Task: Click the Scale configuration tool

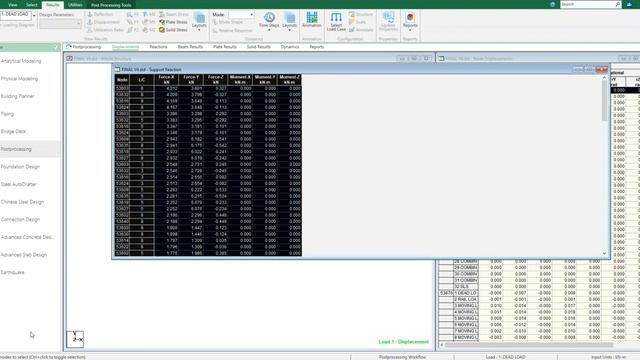Action: click(358, 22)
